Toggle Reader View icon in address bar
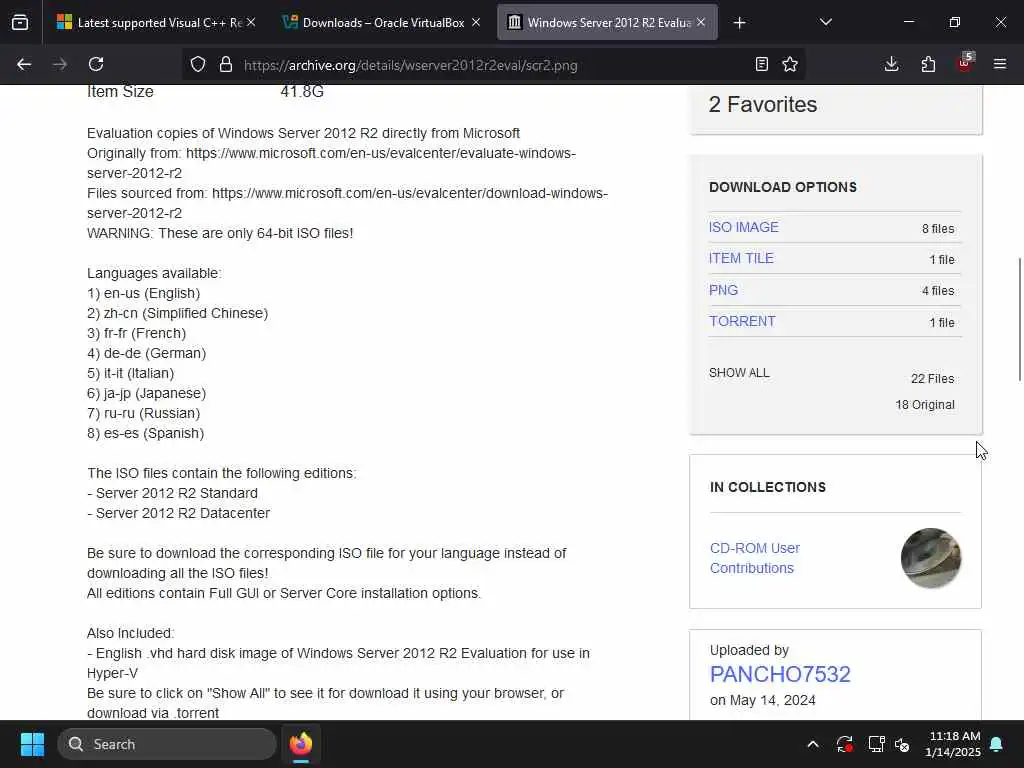Screen dimensions: 1024x768 click(x=761, y=64)
